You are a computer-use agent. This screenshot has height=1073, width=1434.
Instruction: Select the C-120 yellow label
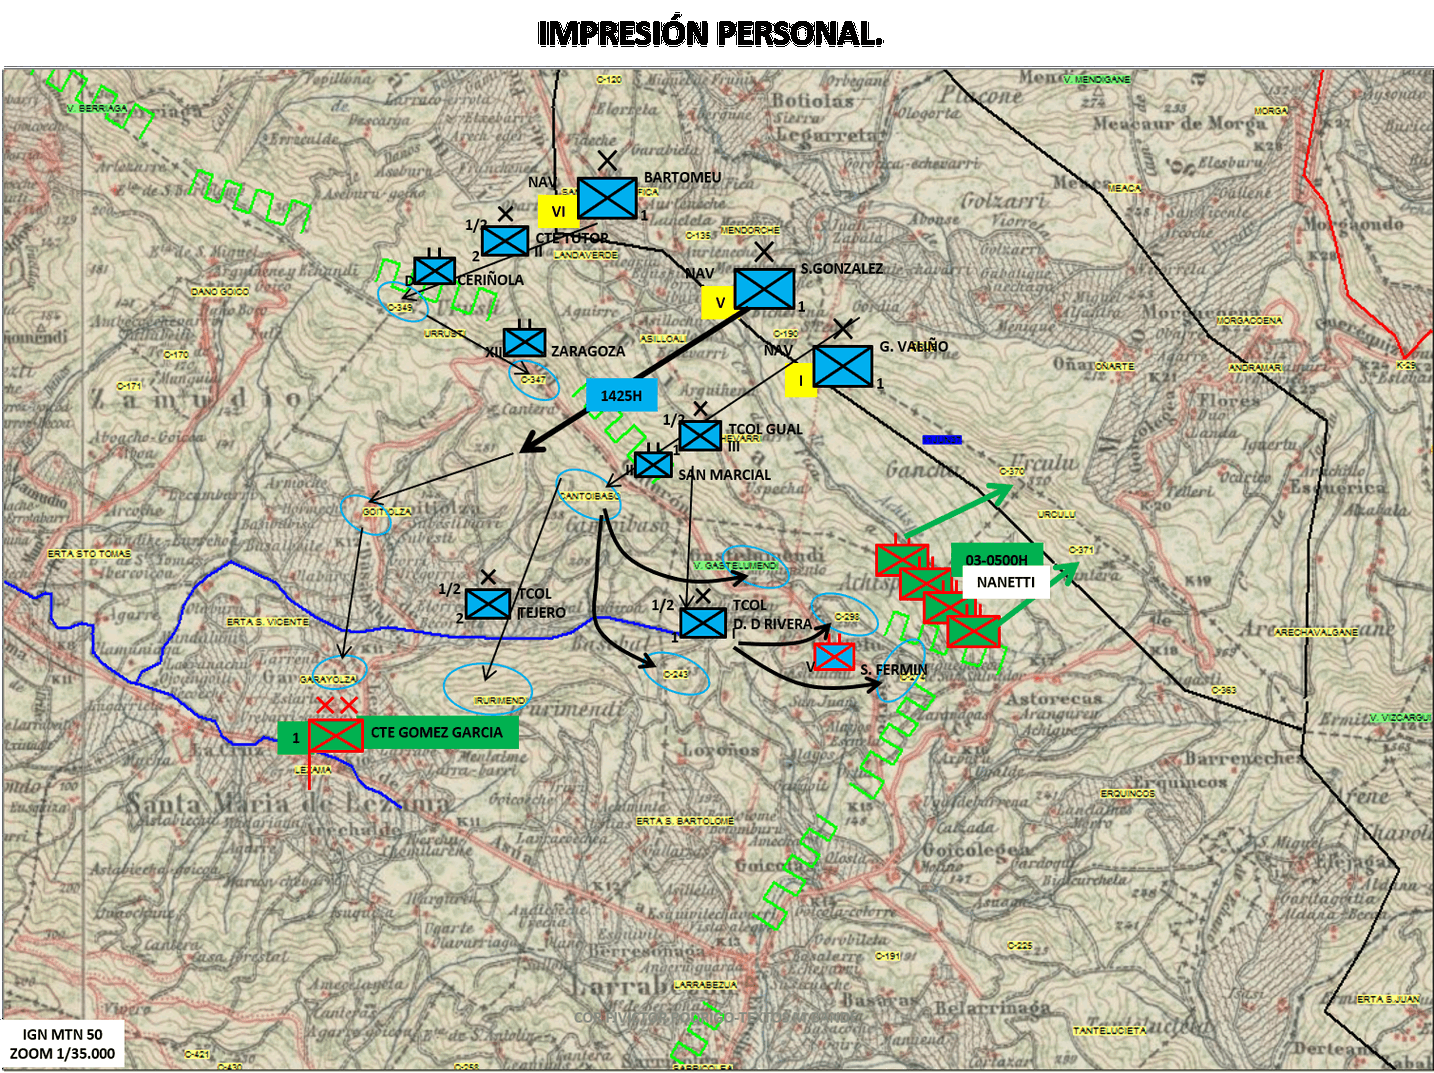[x=609, y=79]
